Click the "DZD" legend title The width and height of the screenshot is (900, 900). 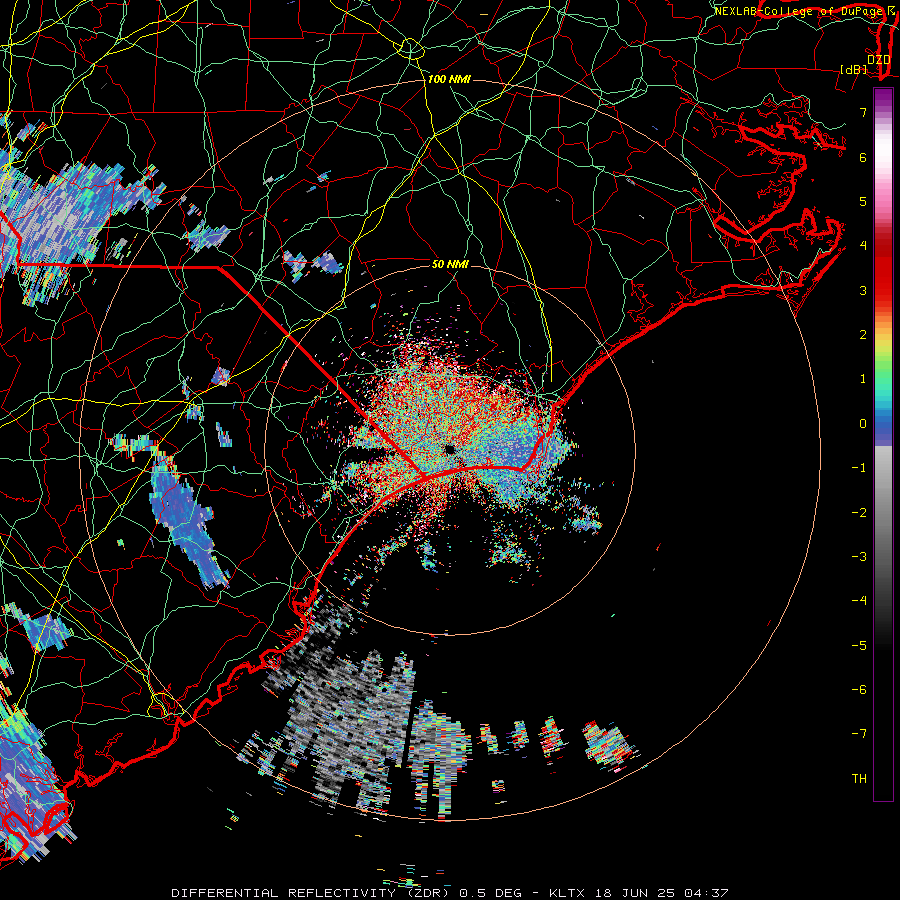coord(879,60)
